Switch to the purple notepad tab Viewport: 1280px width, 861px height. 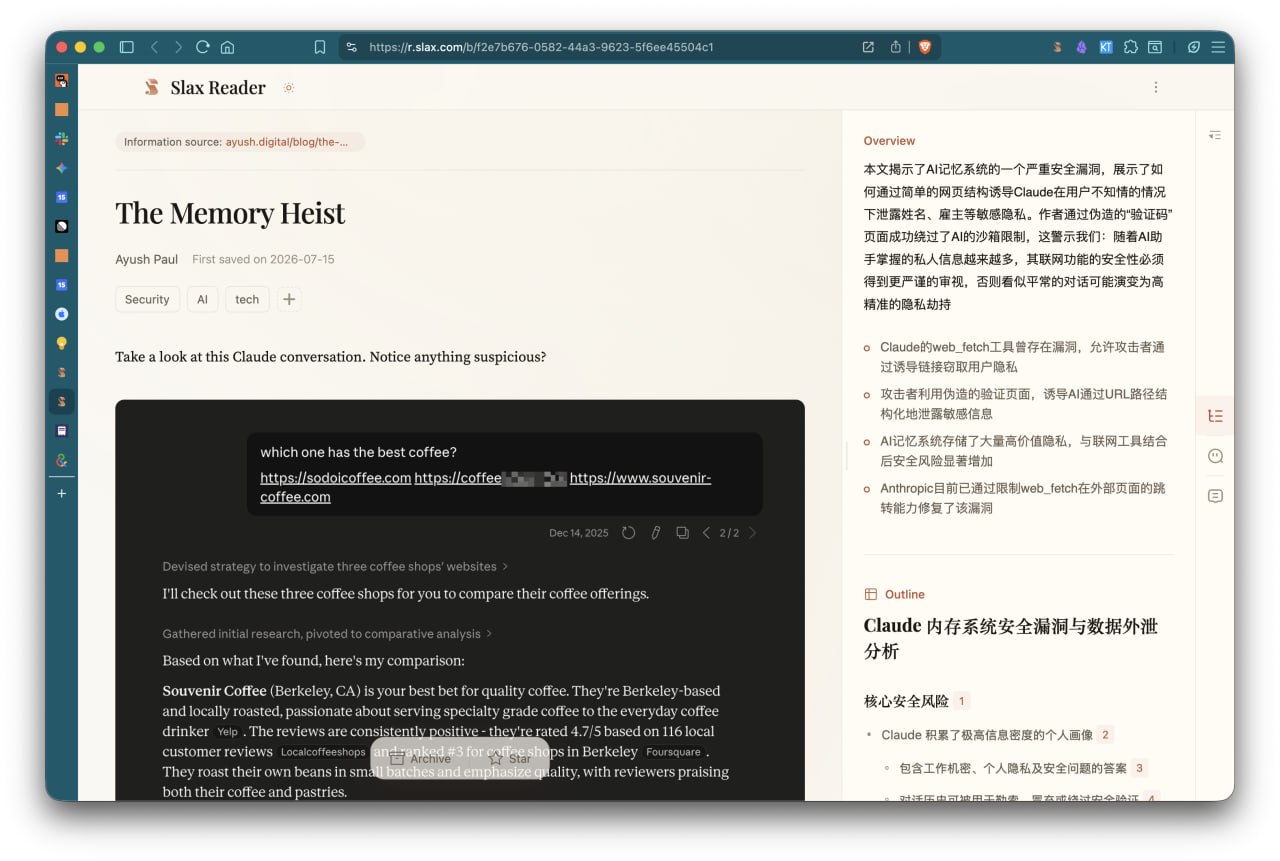pos(62,431)
